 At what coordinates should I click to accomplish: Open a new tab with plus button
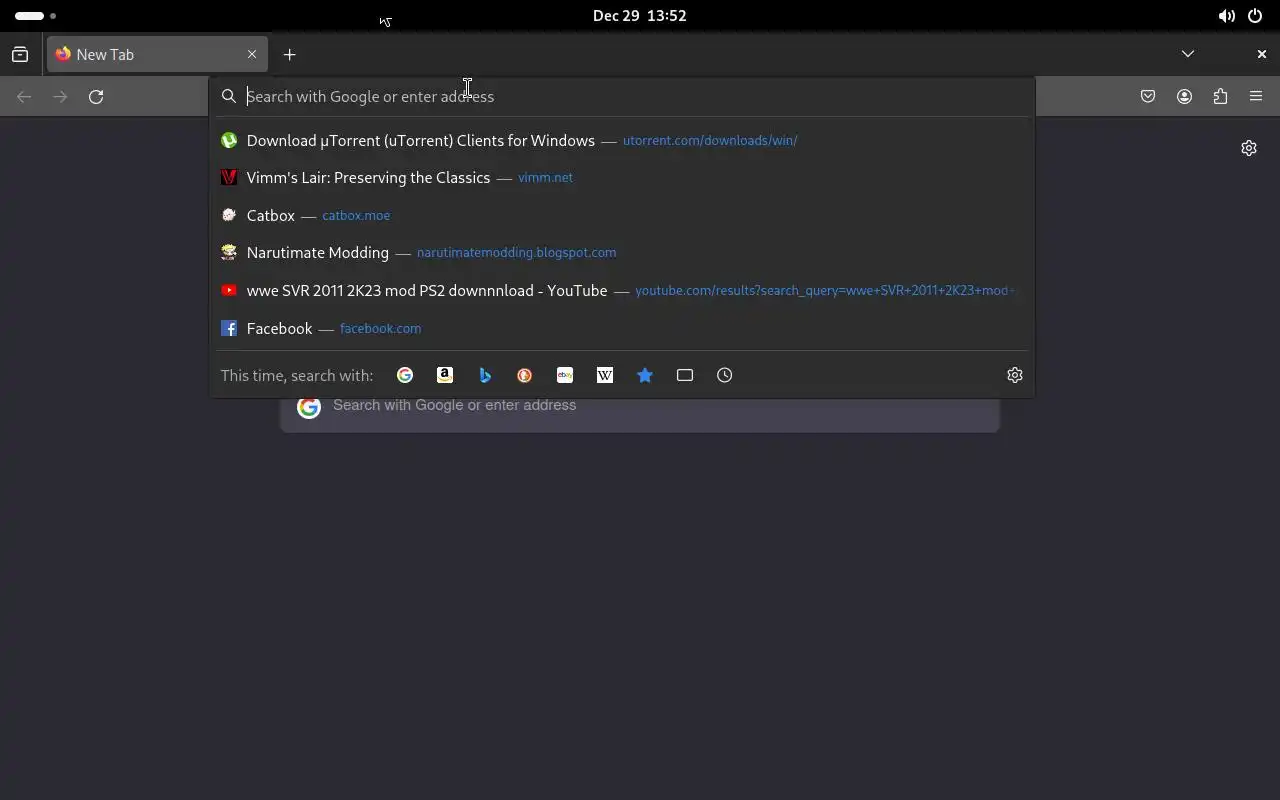point(289,55)
